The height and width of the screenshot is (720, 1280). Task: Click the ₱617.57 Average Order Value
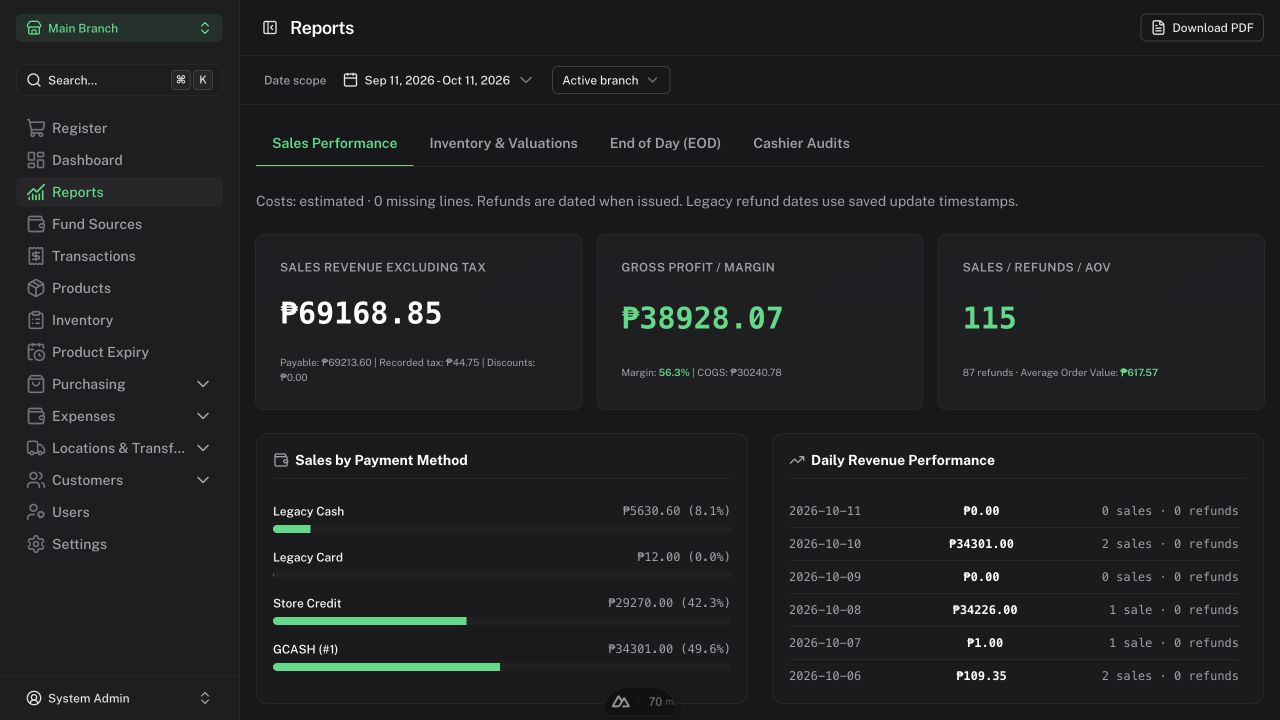pos(1139,372)
